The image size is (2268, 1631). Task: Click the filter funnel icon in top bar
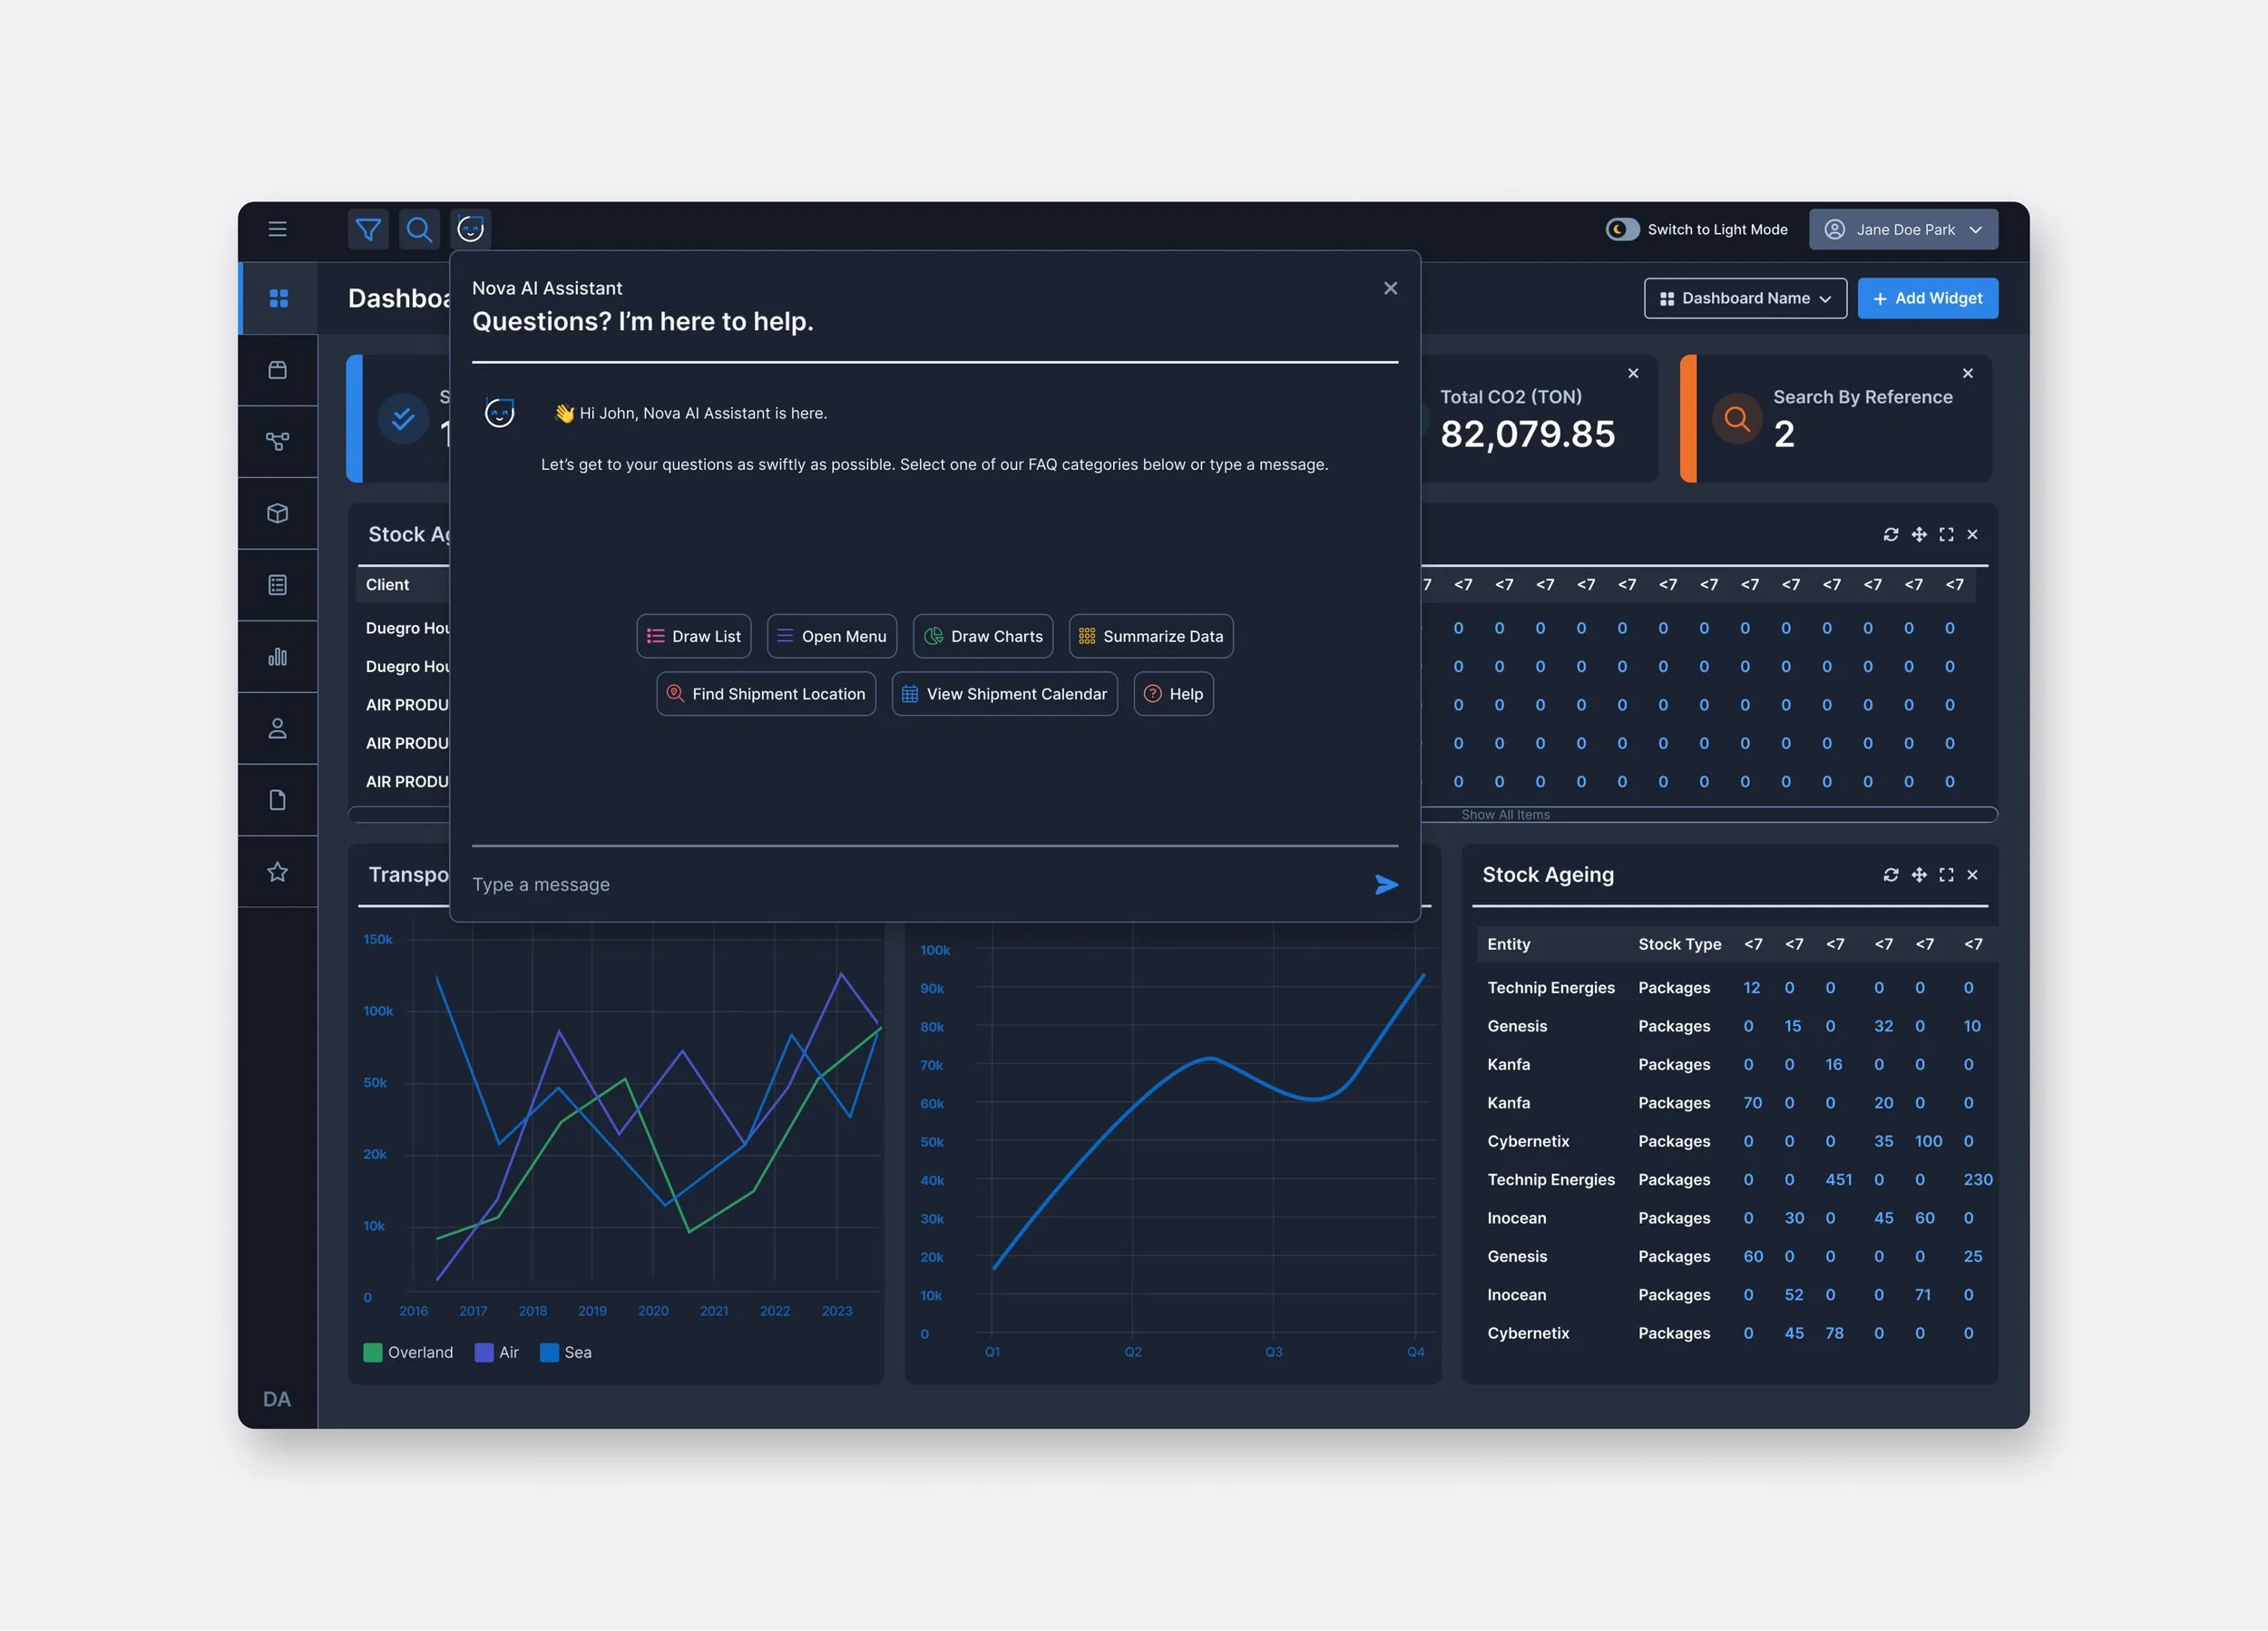click(x=368, y=230)
